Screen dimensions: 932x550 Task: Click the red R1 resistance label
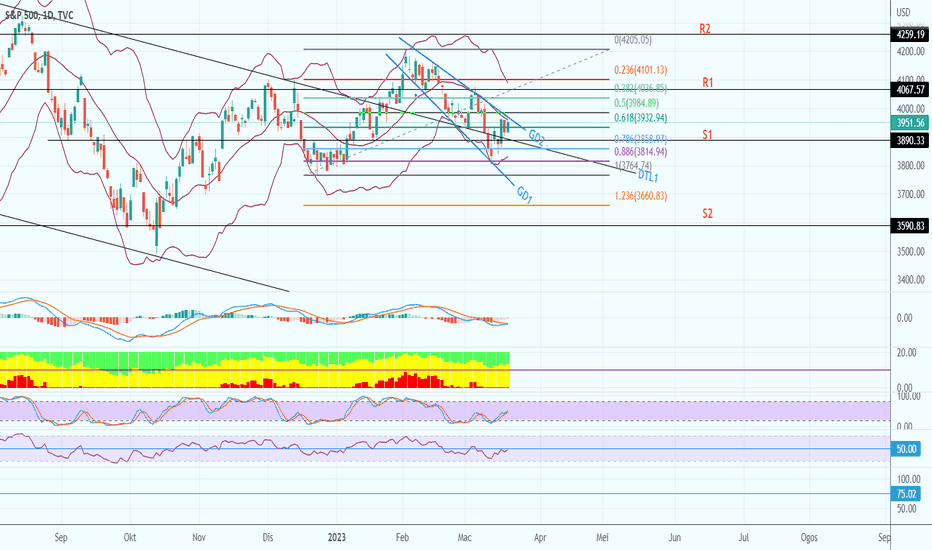point(707,83)
